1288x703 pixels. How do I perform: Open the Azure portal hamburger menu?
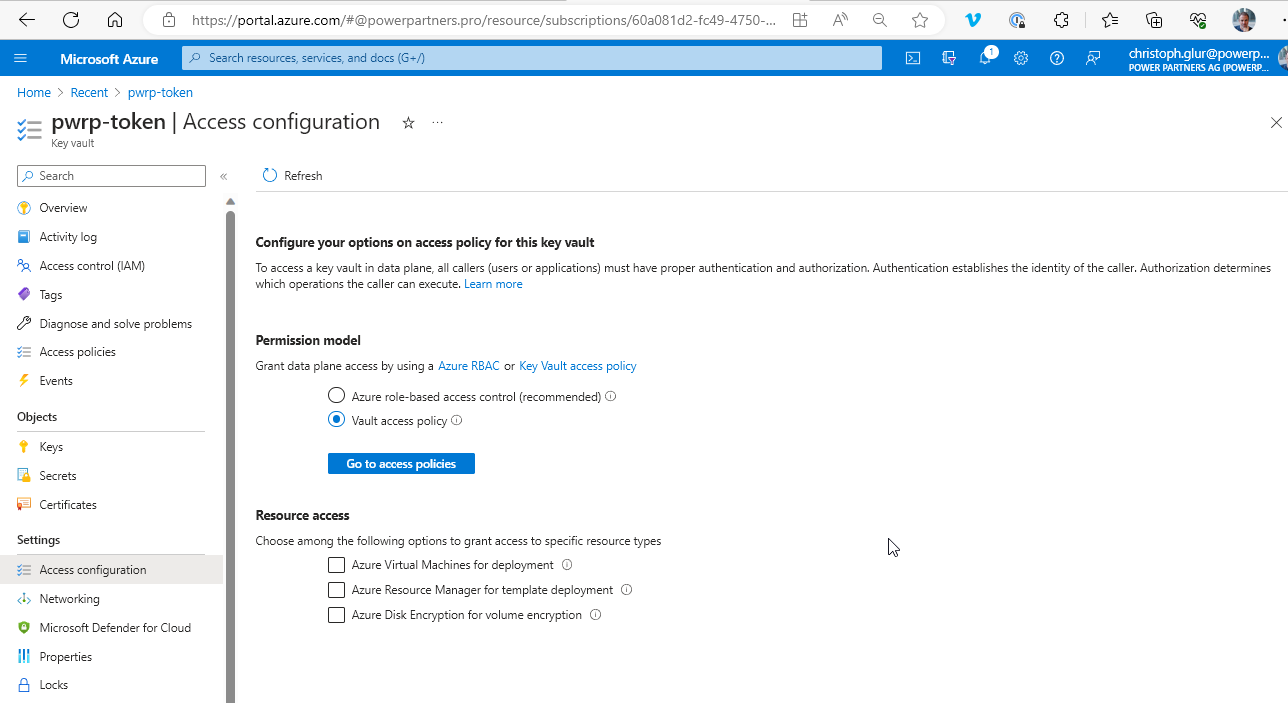[x=20, y=58]
